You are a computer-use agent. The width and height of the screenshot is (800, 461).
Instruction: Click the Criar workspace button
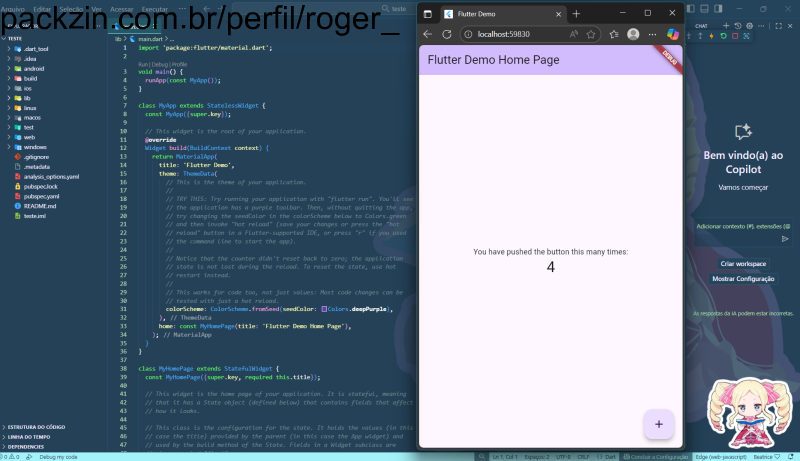click(x=742, y=264)
